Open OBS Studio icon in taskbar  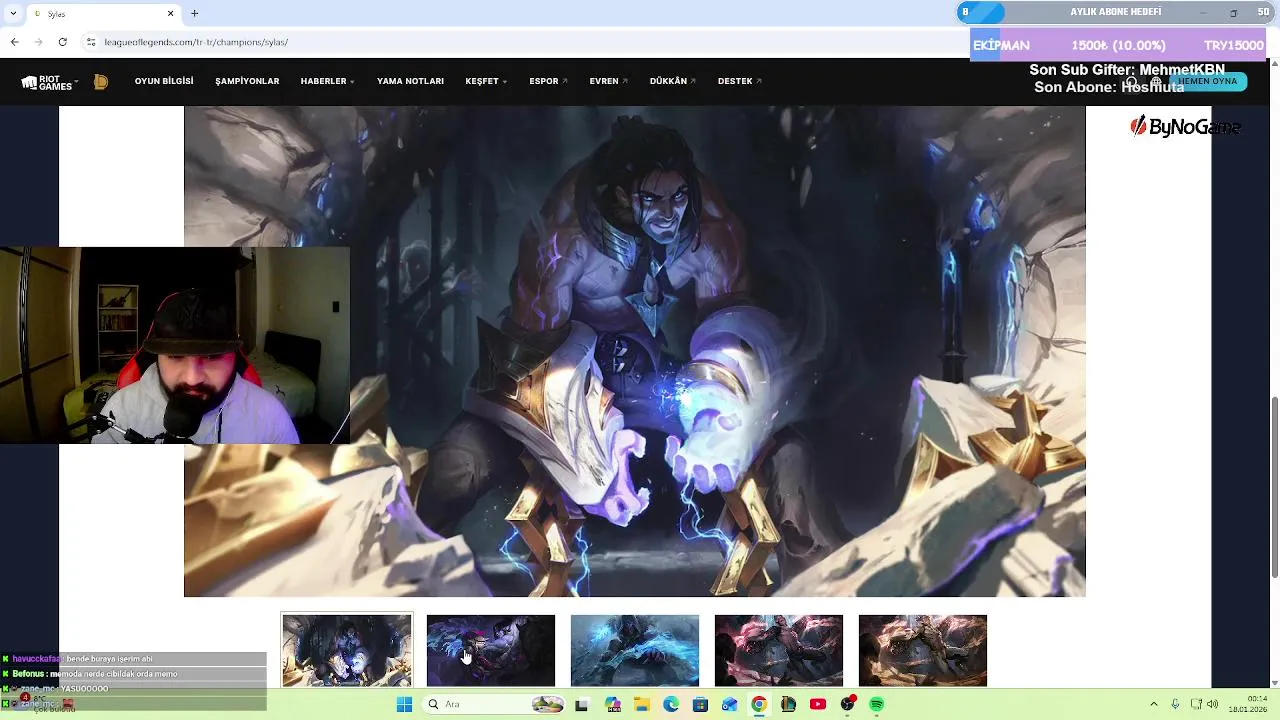tap(848, 704)
